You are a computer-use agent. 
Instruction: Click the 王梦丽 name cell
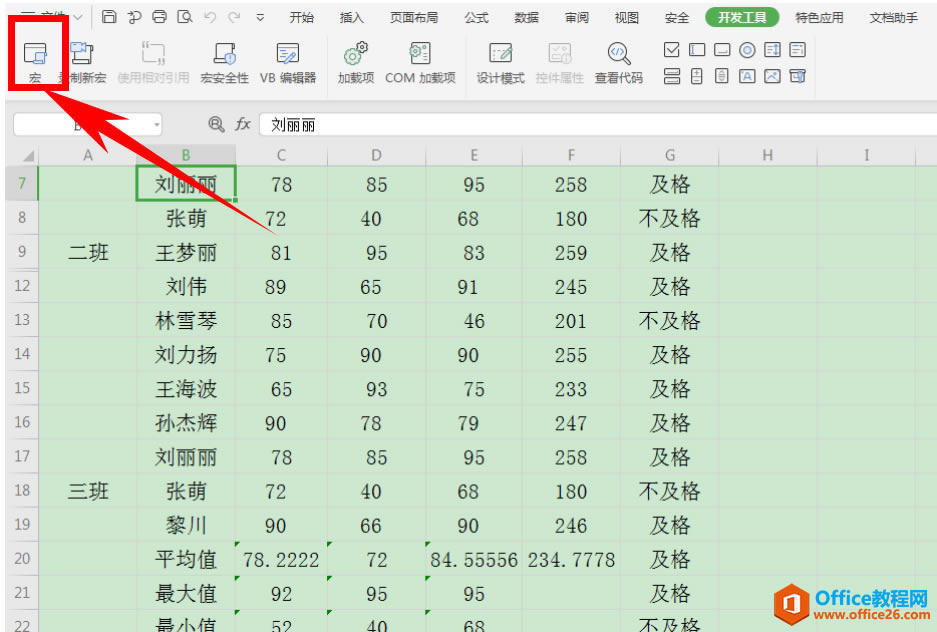coord(186,252)
